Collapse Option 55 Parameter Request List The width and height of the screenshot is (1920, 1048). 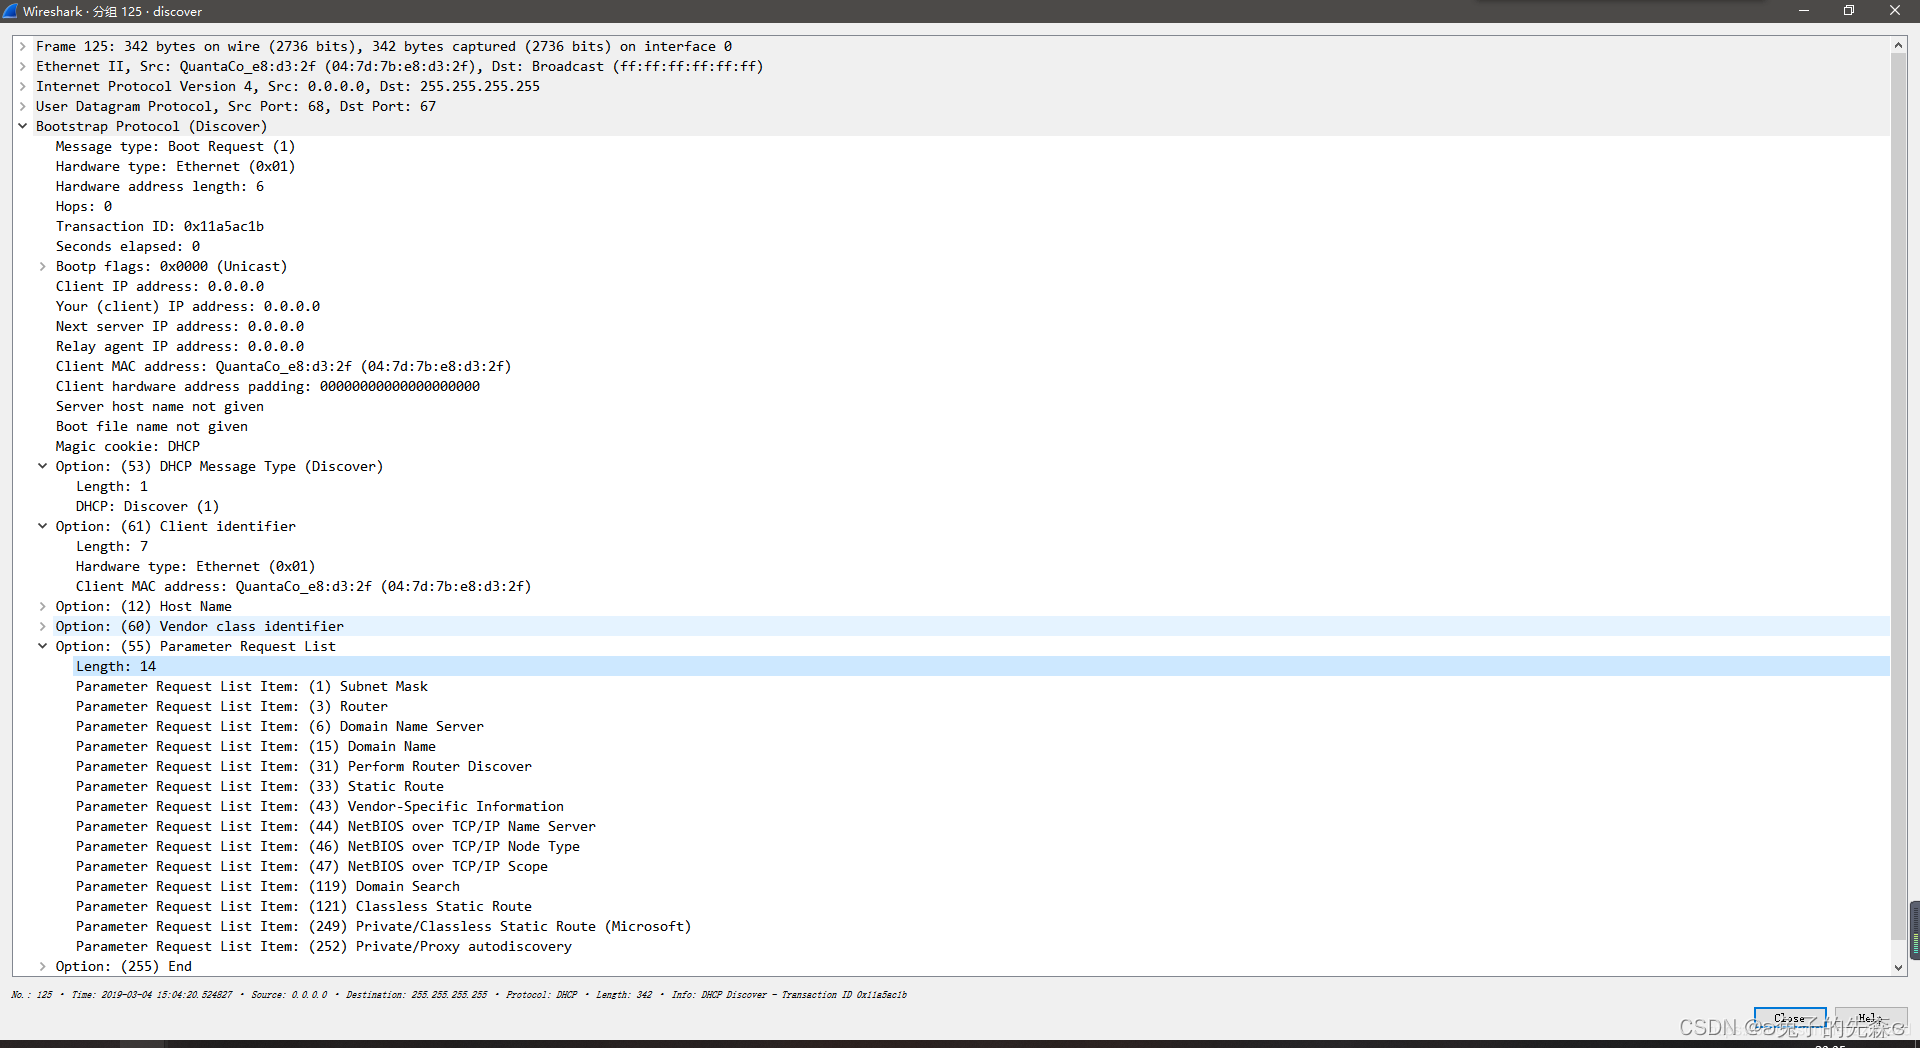point(42,646)
